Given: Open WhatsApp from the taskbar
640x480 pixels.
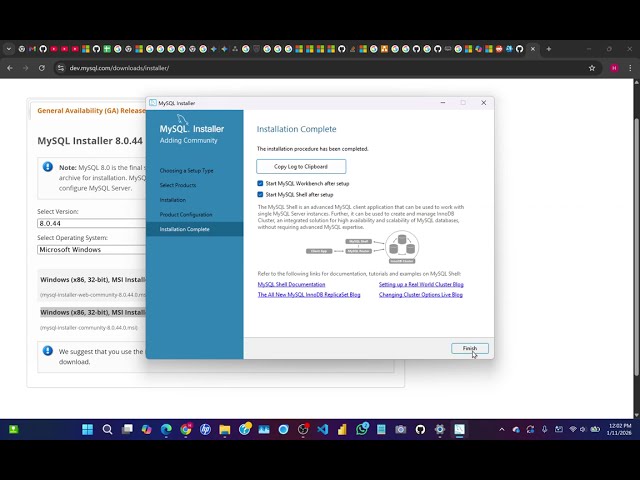Looking at the screenshot, I should [362, 429].
